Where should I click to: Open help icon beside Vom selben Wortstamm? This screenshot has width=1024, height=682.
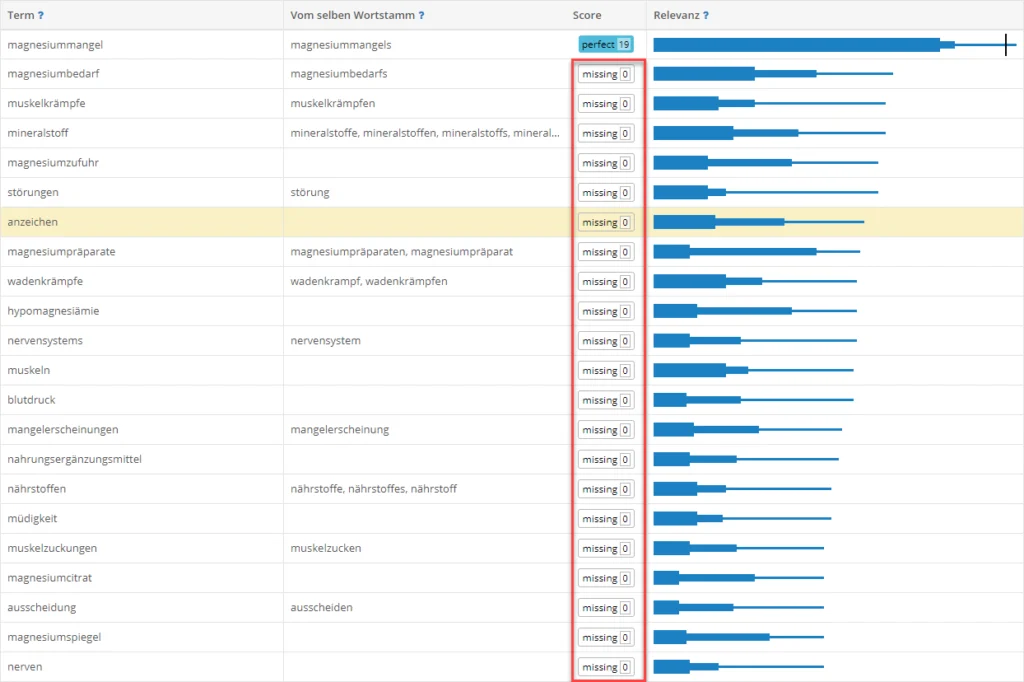coord(421,16)
